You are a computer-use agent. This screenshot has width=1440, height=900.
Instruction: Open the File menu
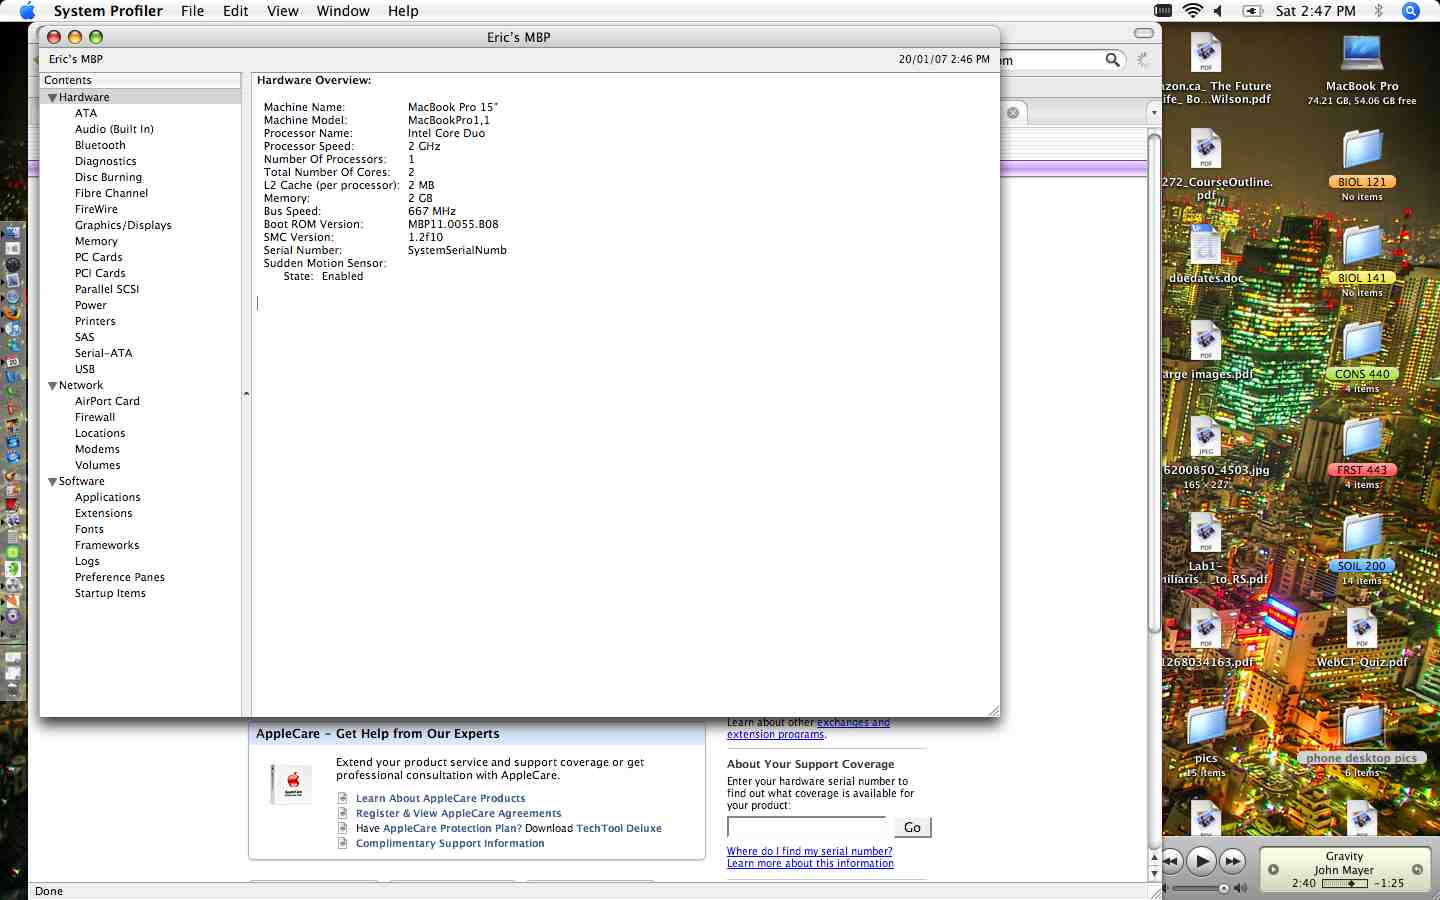coord(193,11)
